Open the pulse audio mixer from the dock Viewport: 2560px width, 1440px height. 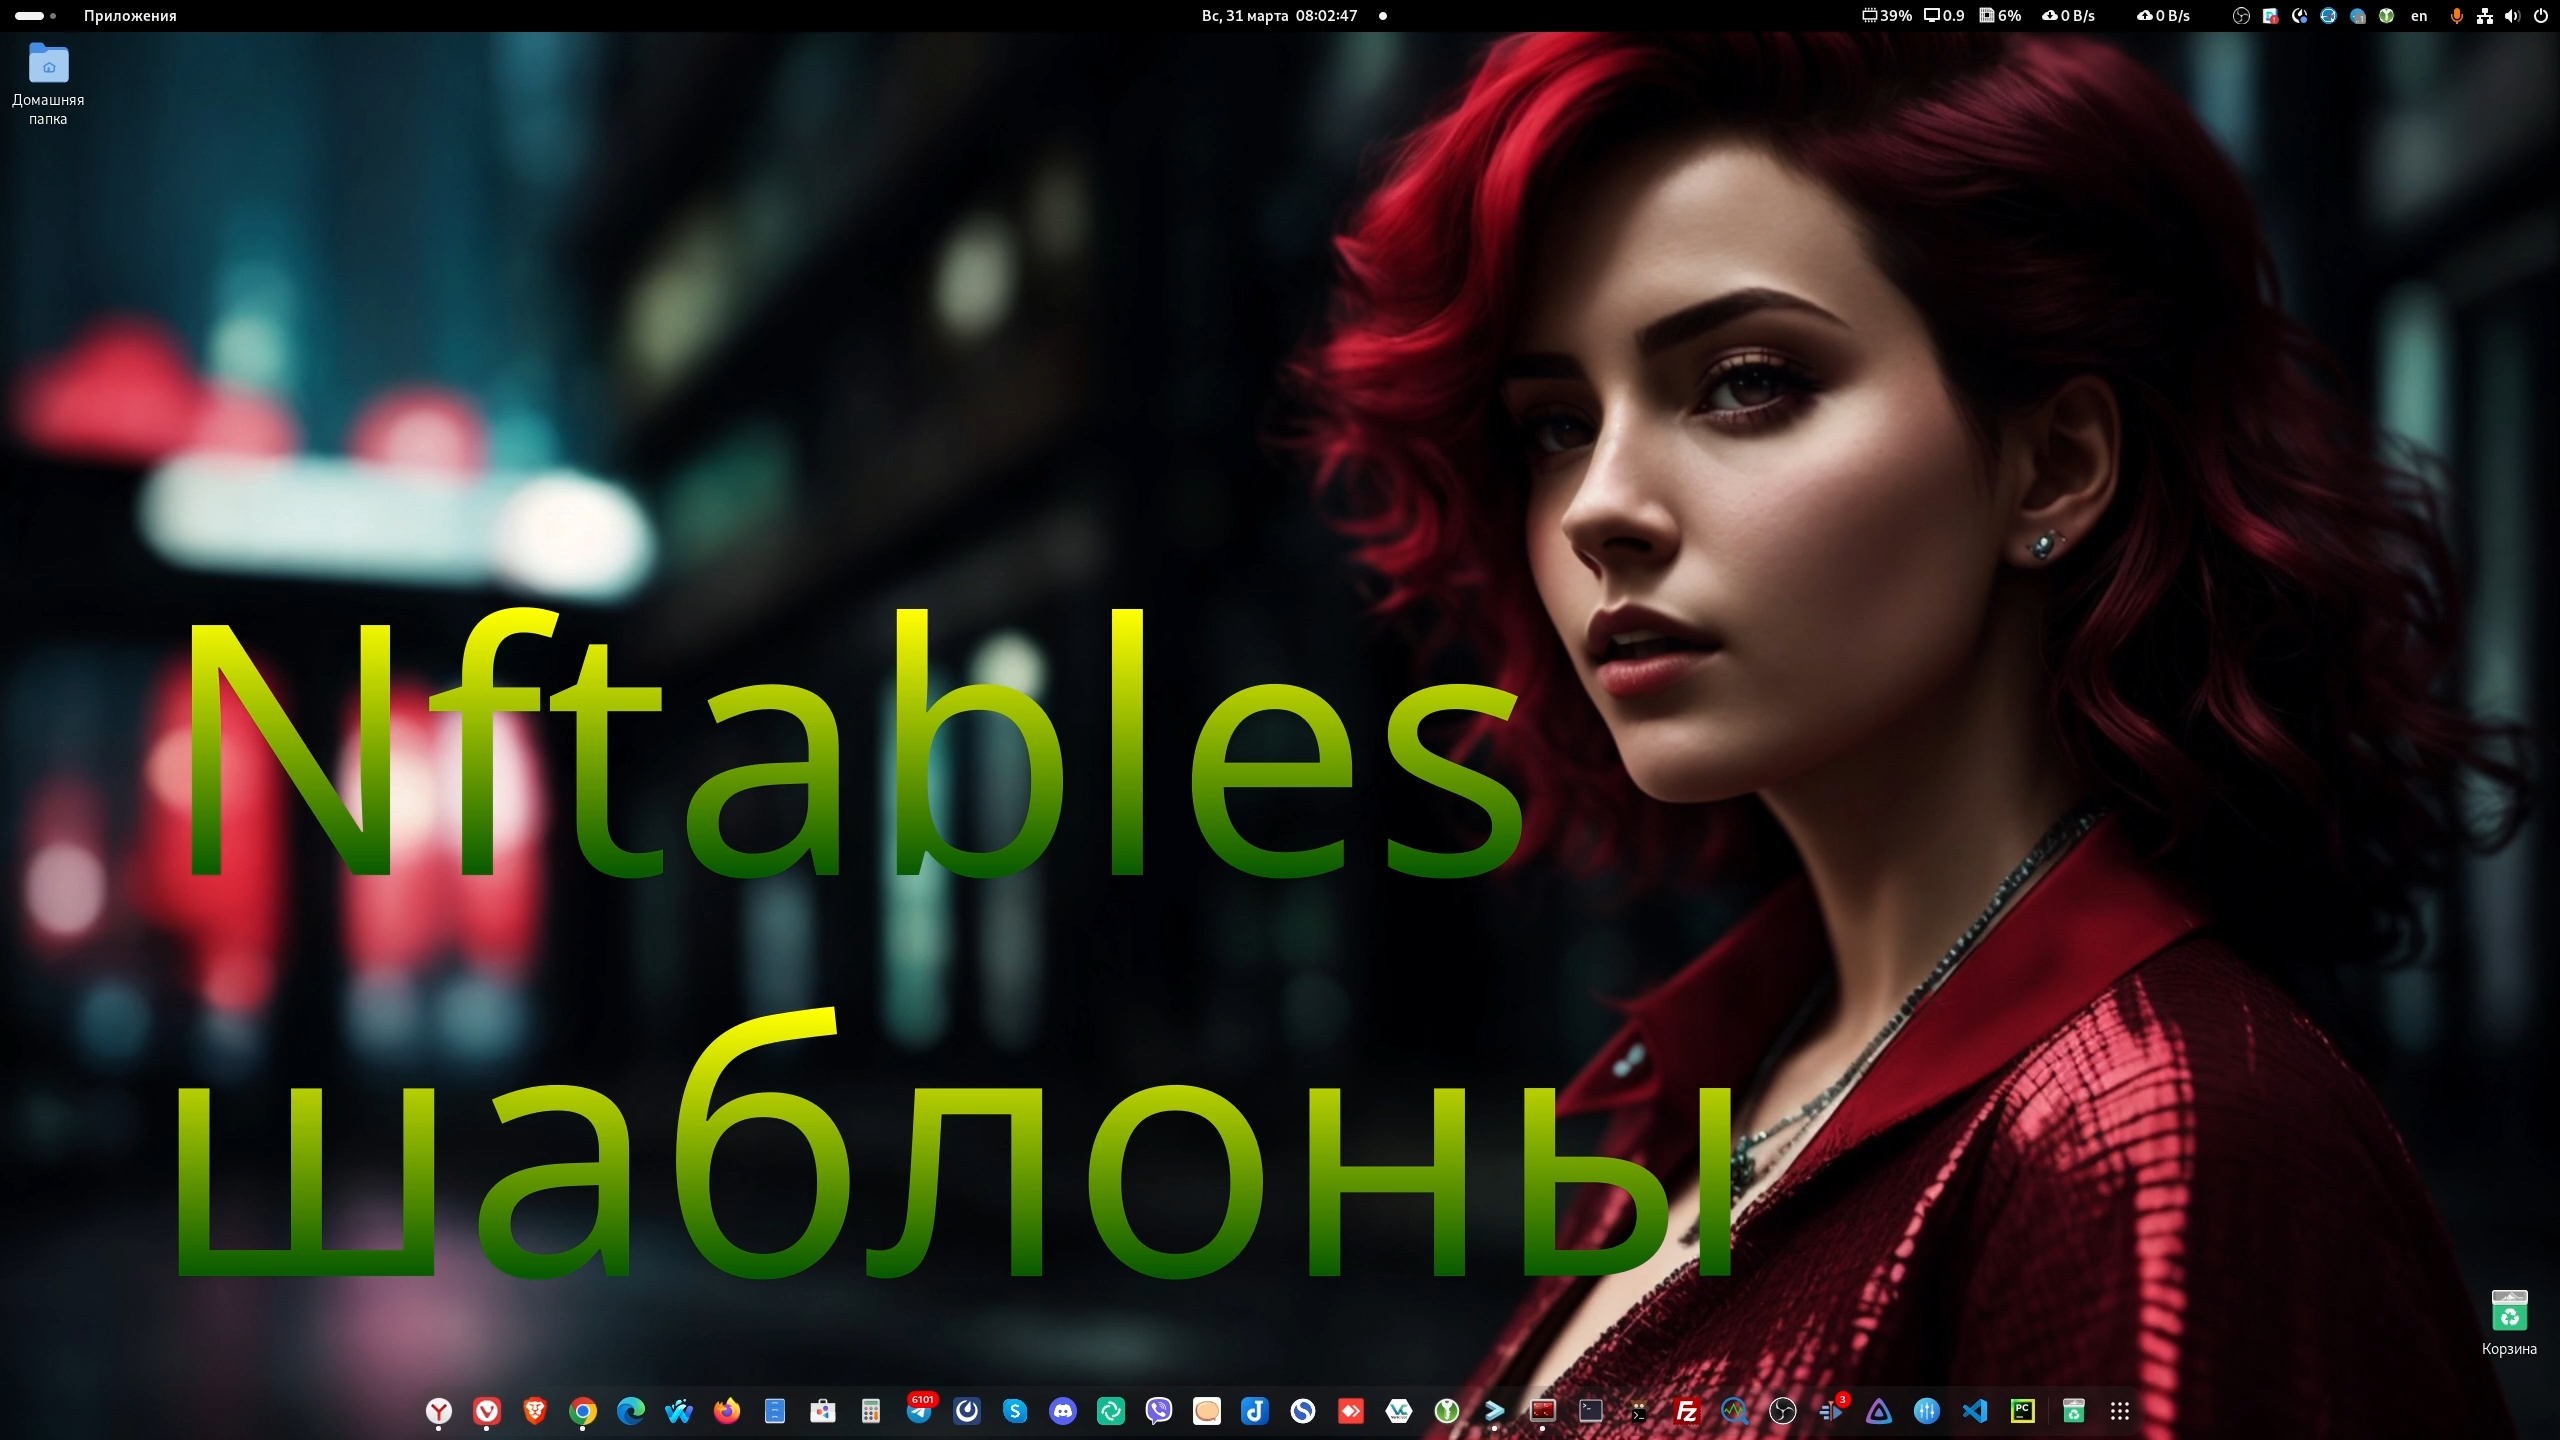[x=1927, y=1411]
